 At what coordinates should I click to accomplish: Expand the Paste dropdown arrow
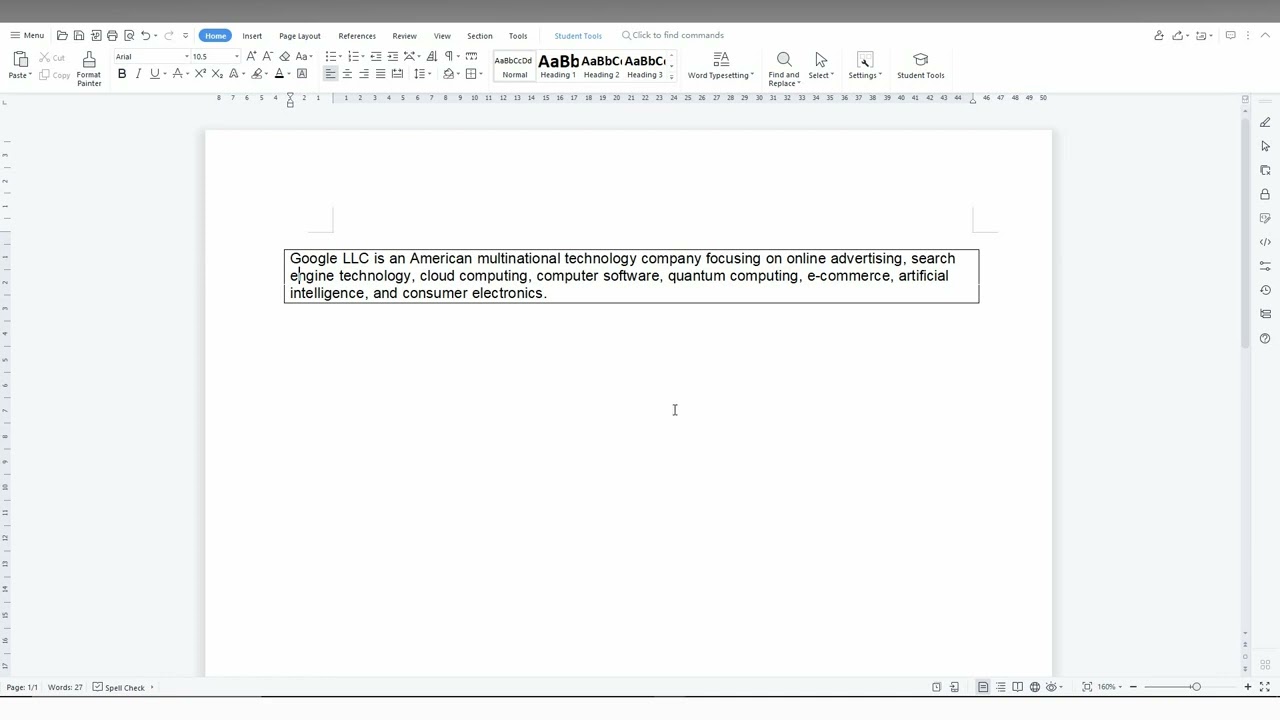pos(30,75)
